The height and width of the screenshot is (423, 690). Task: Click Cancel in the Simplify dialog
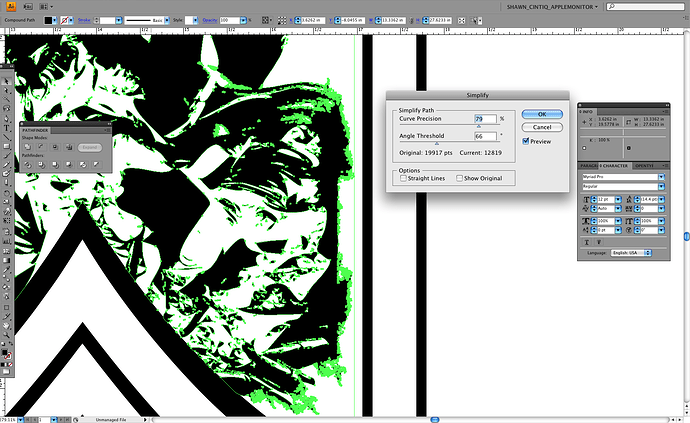pos(542,127)
